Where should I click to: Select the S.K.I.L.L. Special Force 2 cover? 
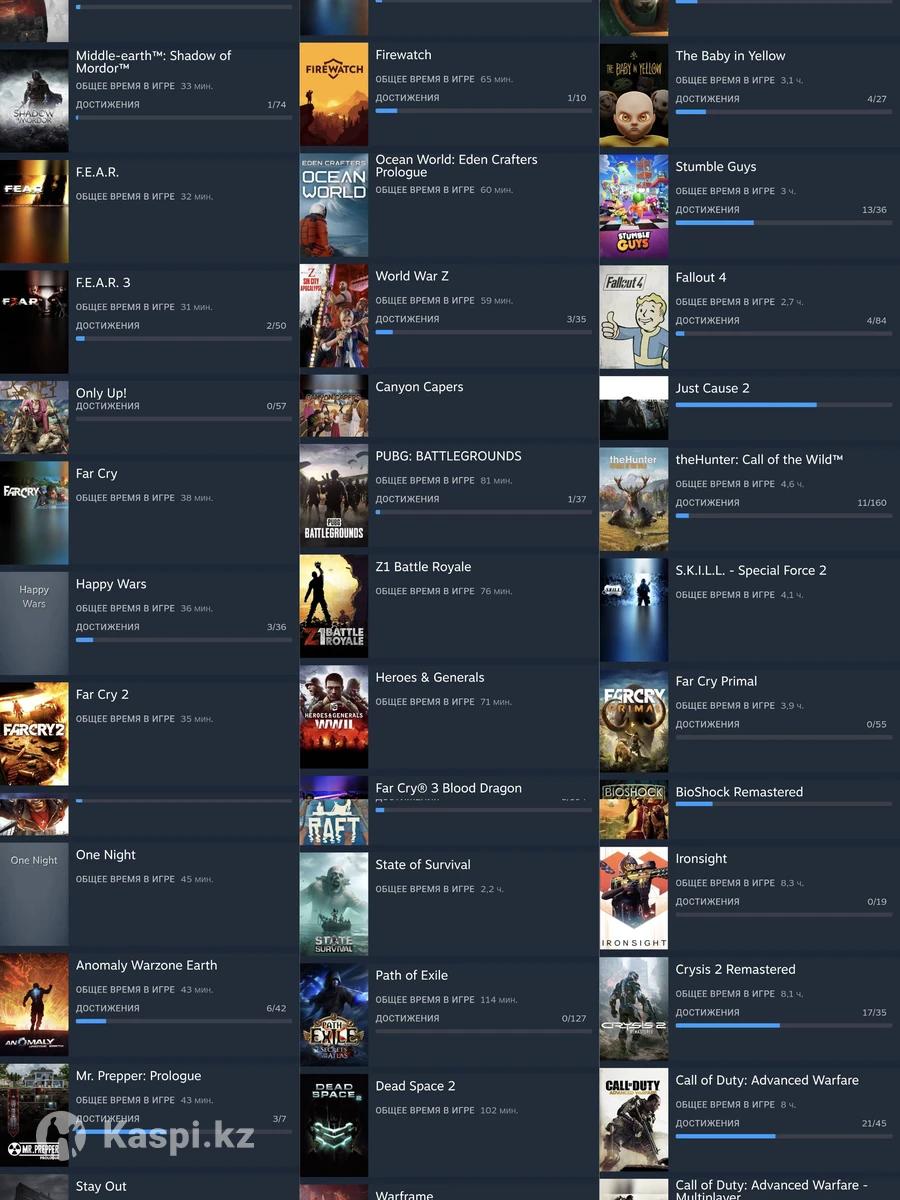pyautogui.click(x=634, y=610)
